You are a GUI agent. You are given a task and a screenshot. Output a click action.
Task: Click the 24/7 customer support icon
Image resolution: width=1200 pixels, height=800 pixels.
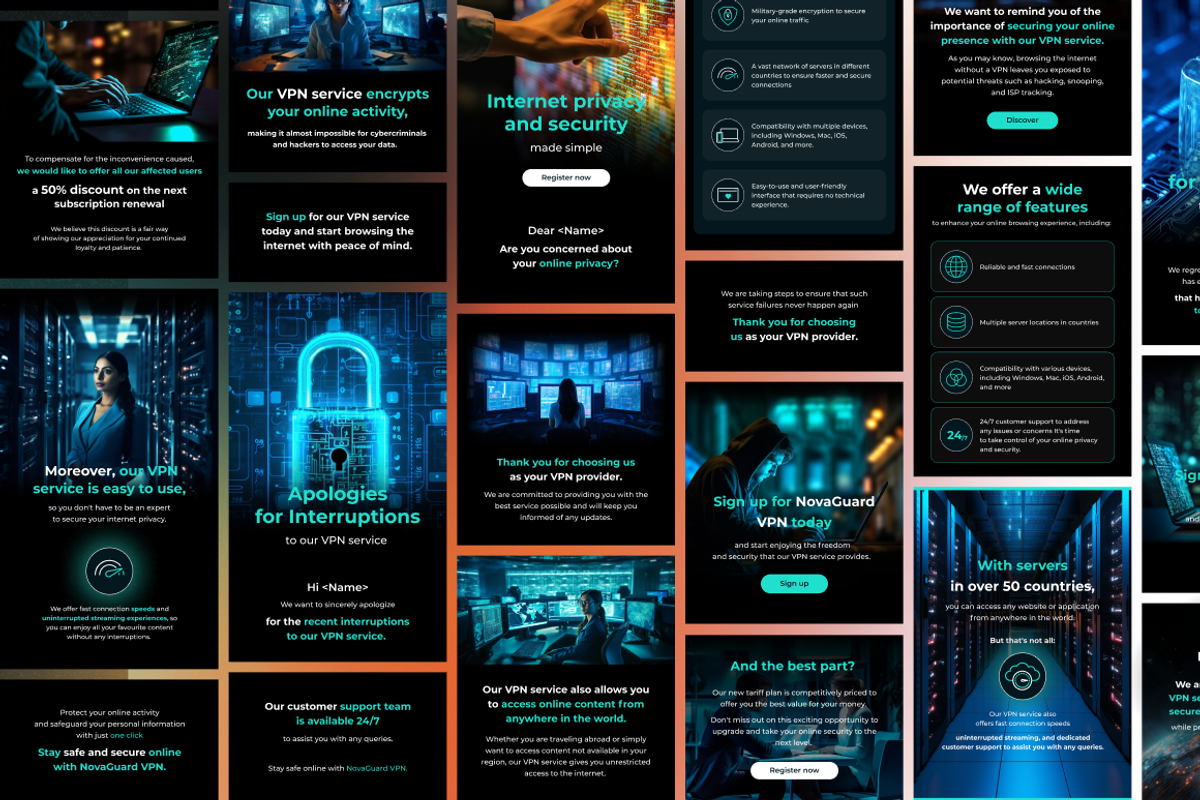coord(956,434)
